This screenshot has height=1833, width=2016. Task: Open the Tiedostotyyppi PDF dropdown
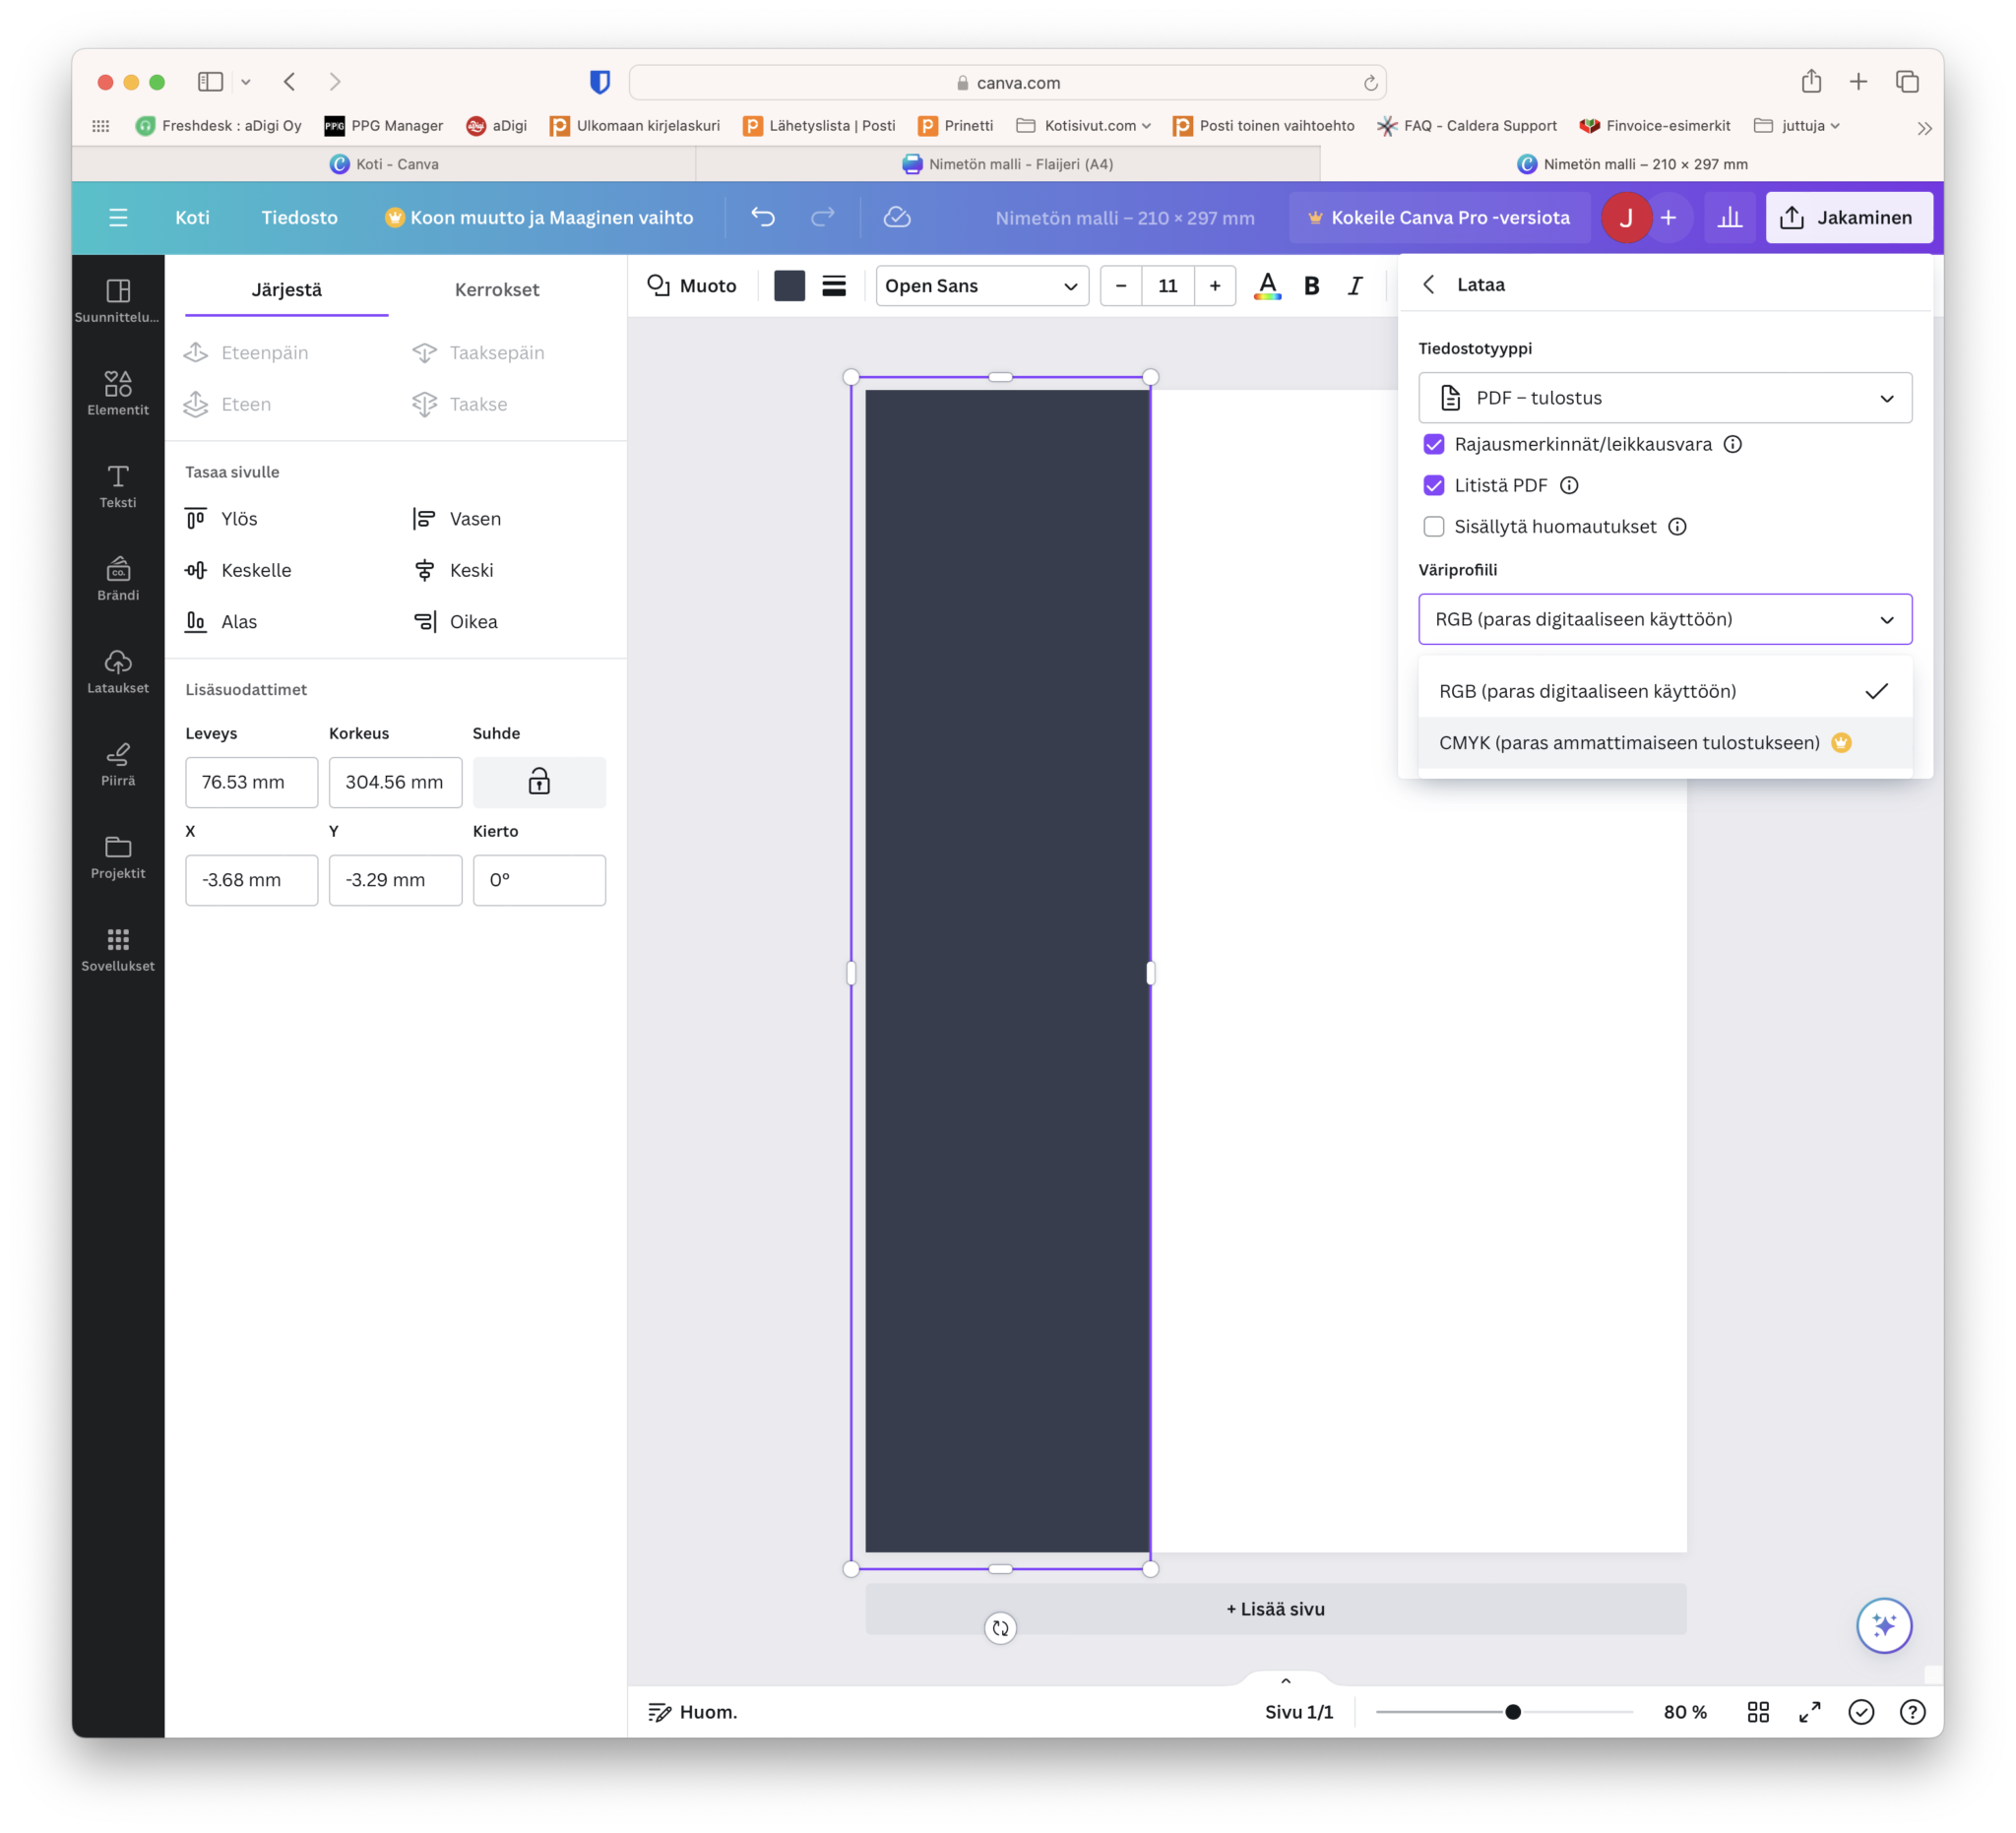tap(1664, 397)
